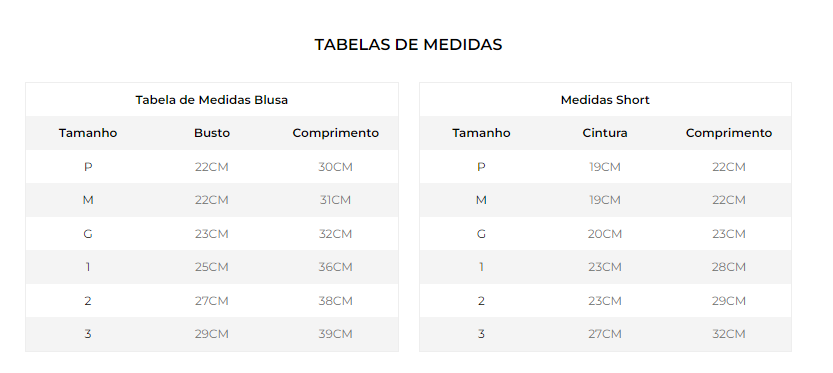
Task: Click the Cintura column header
Action: 605,133
